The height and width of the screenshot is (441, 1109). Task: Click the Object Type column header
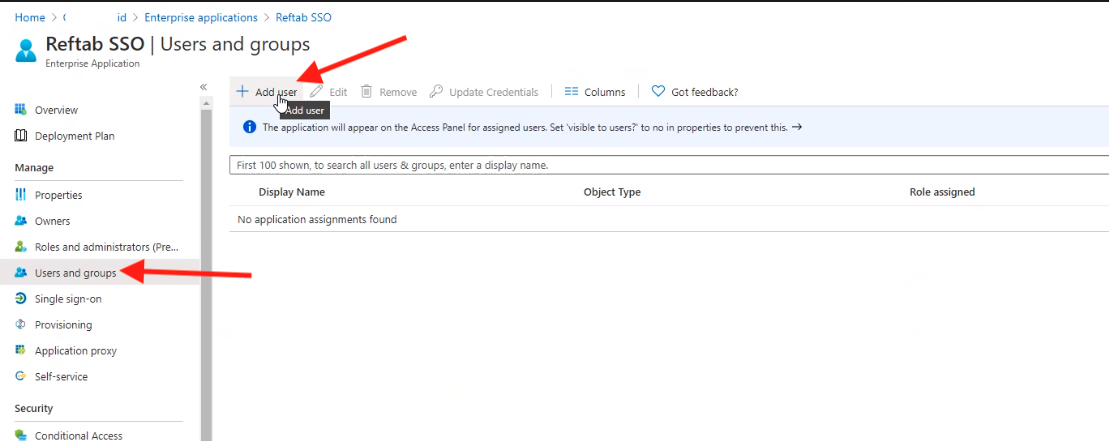pyautogui.click(x=612, y=192)
